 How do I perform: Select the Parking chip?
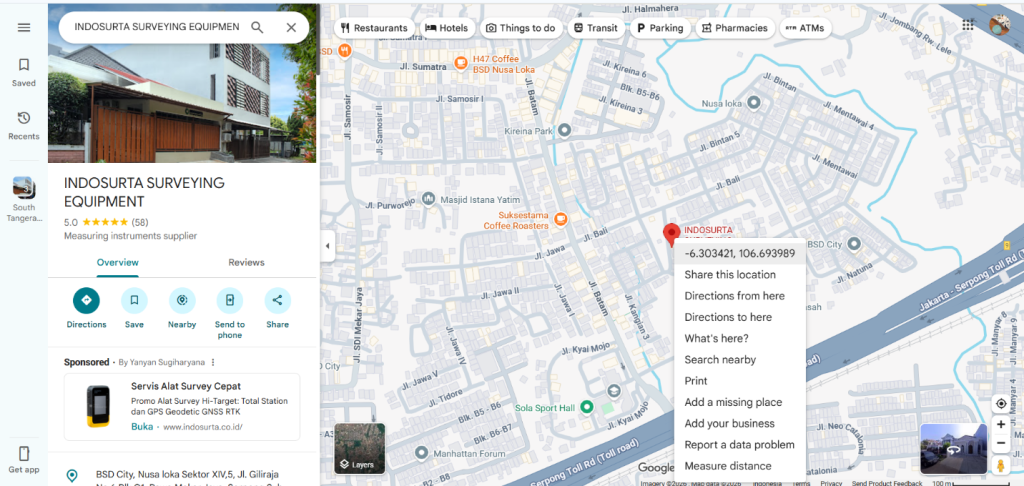(660, 28)
